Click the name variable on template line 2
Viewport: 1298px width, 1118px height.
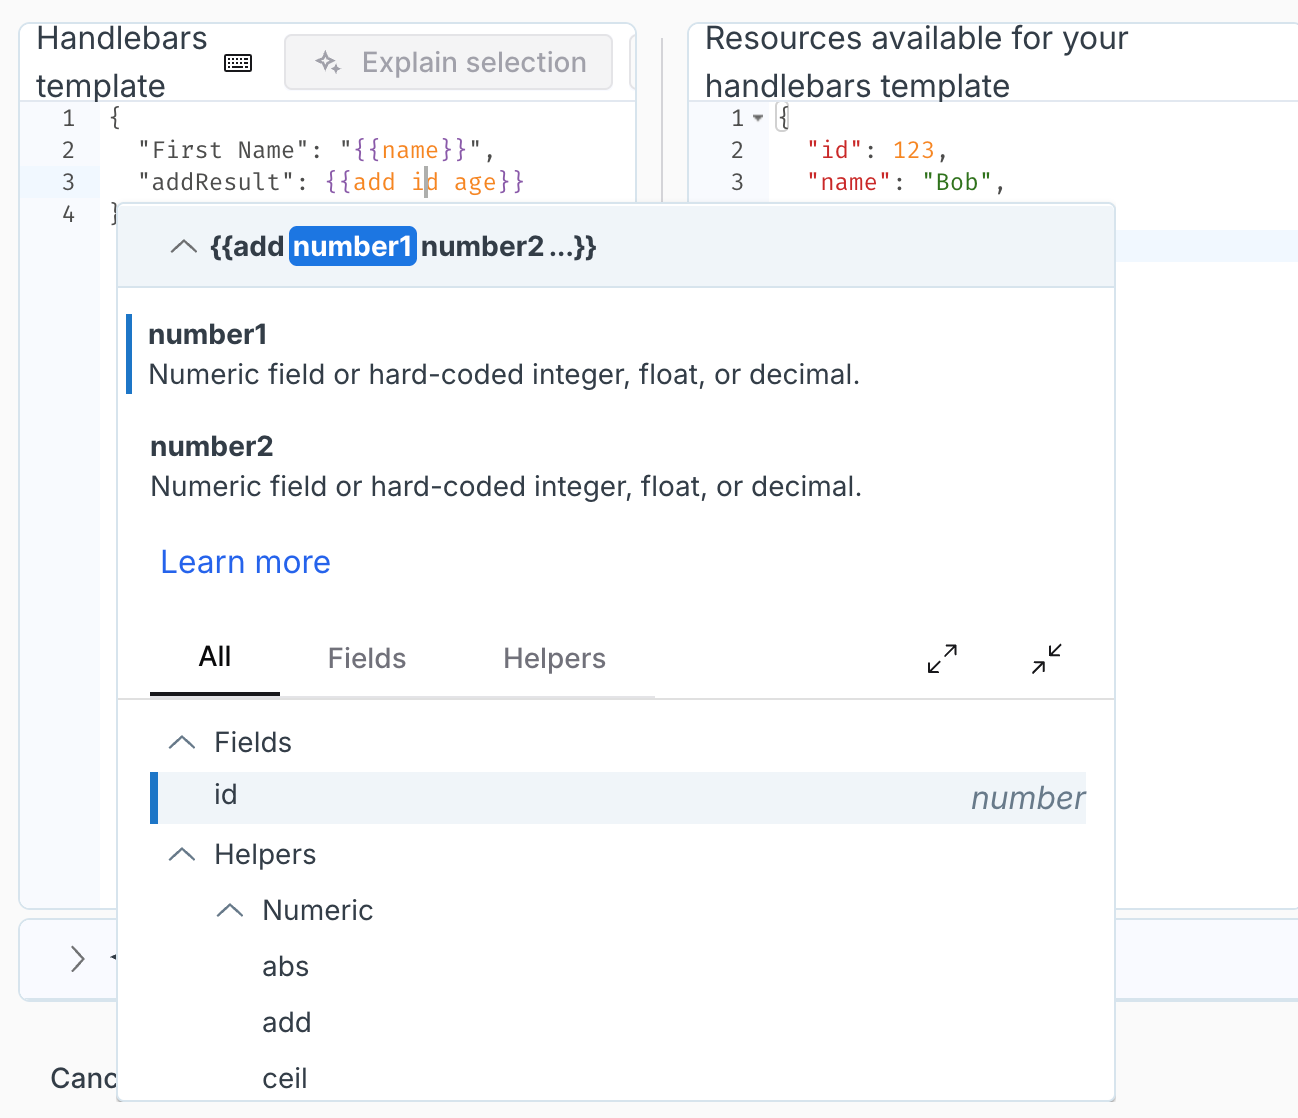pos(410,150)
